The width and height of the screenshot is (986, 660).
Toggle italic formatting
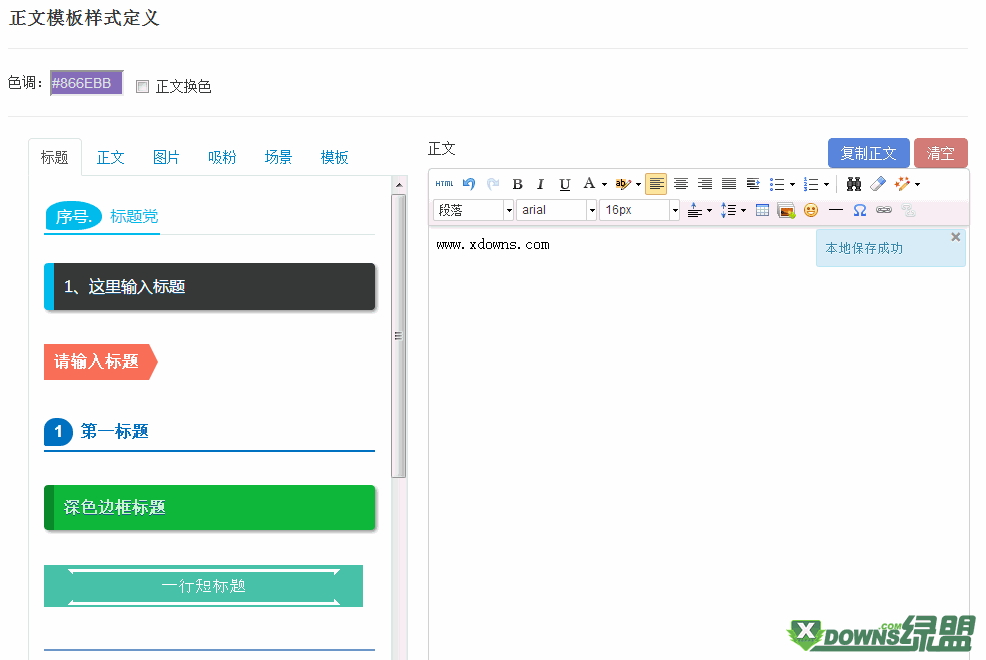pyautogui.click(x=540, y=184)
